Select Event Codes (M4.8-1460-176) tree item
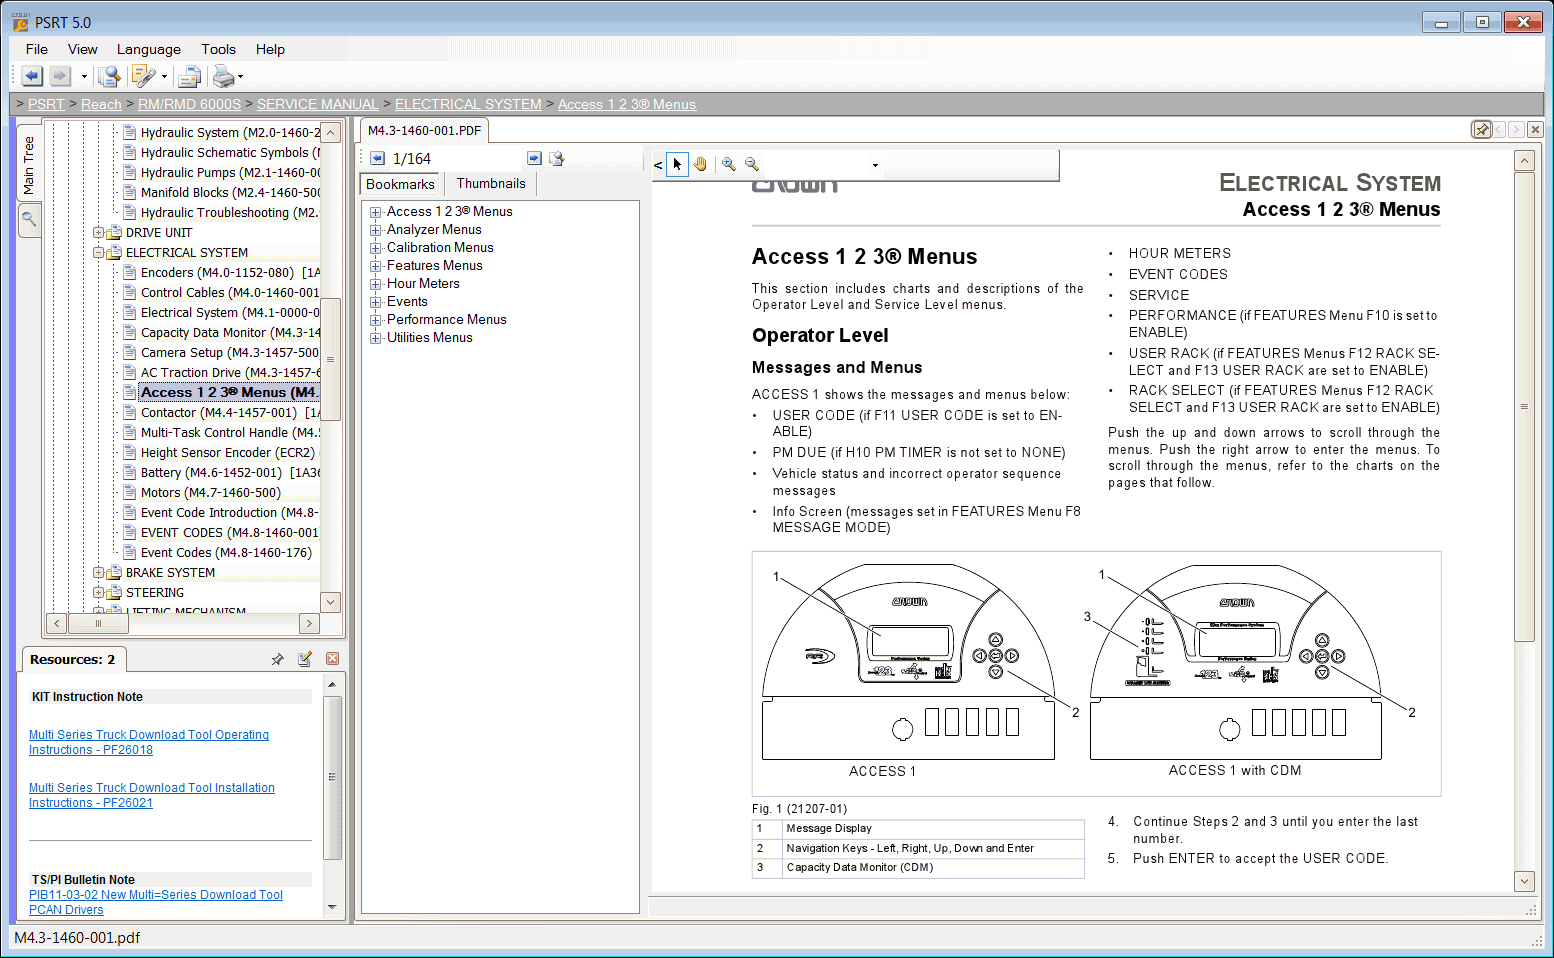The width and height of the screenshot is (1554, 958). [226, 552]
